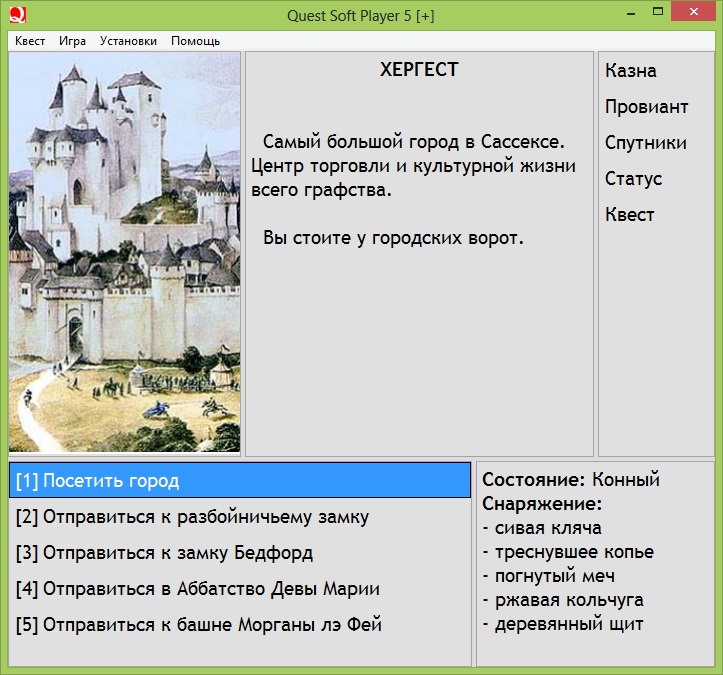
Task: Choose Отправиться к замку Бедфорд
Action: [240, 552]
